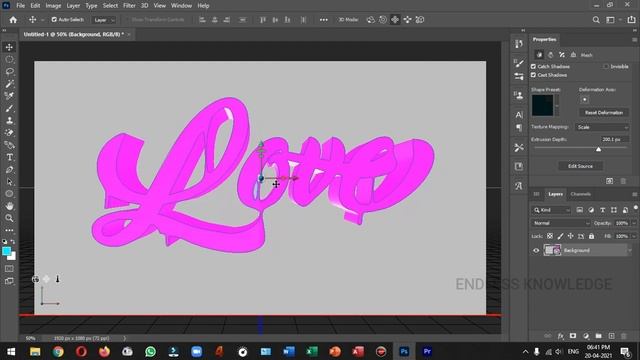Toggle lock image pixels brush icon

pyautogui.click(x=560, y=236)
